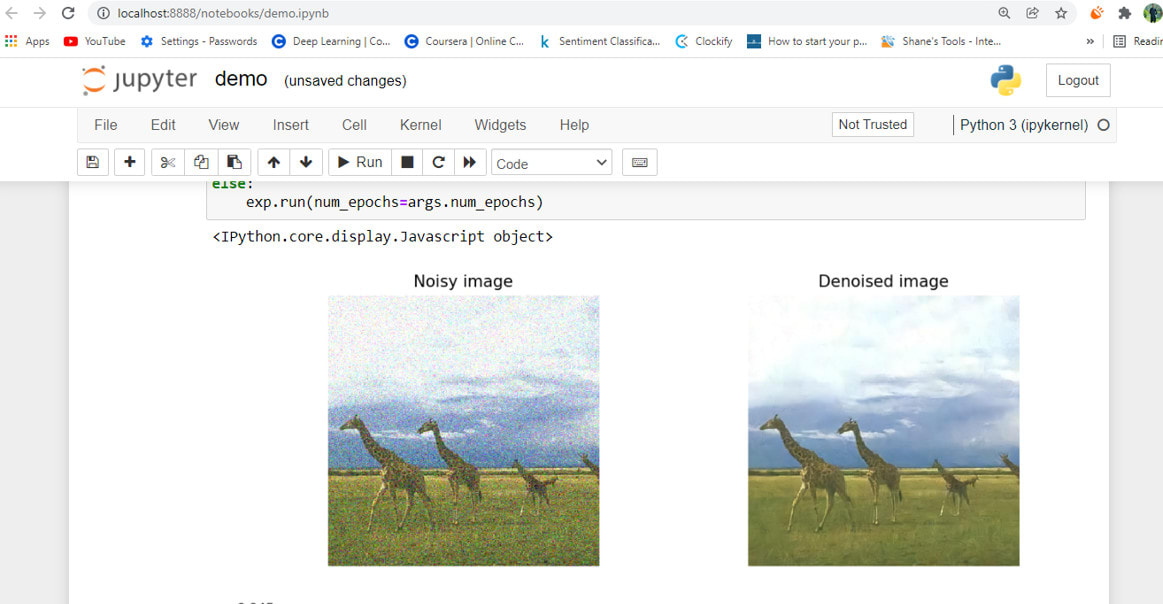The width and height of the screenshot is (1163, 604).
Task: Open the Cell menu
Action: [354, 125]
